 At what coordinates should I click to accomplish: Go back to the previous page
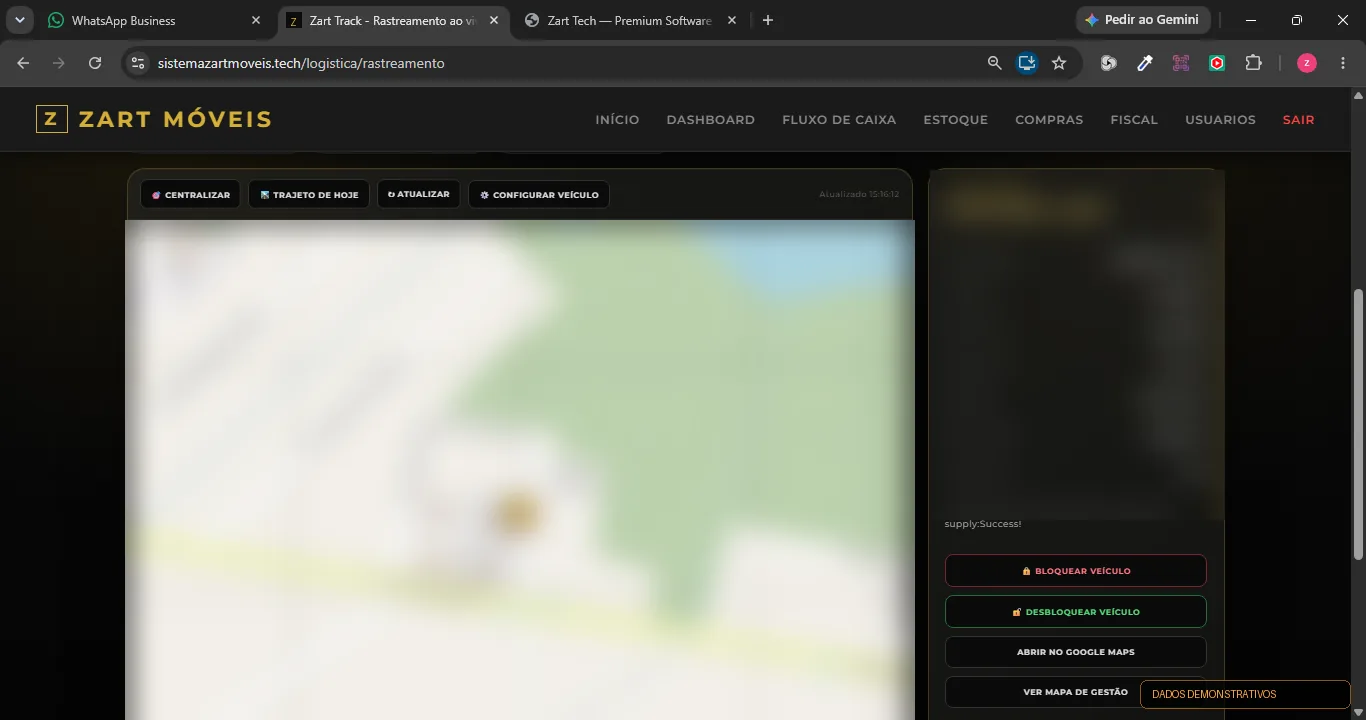click(x=24, y=63)
